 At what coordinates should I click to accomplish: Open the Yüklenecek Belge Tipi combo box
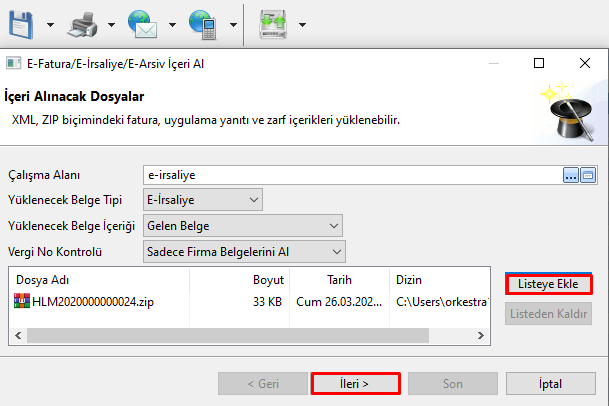point(251,200)
